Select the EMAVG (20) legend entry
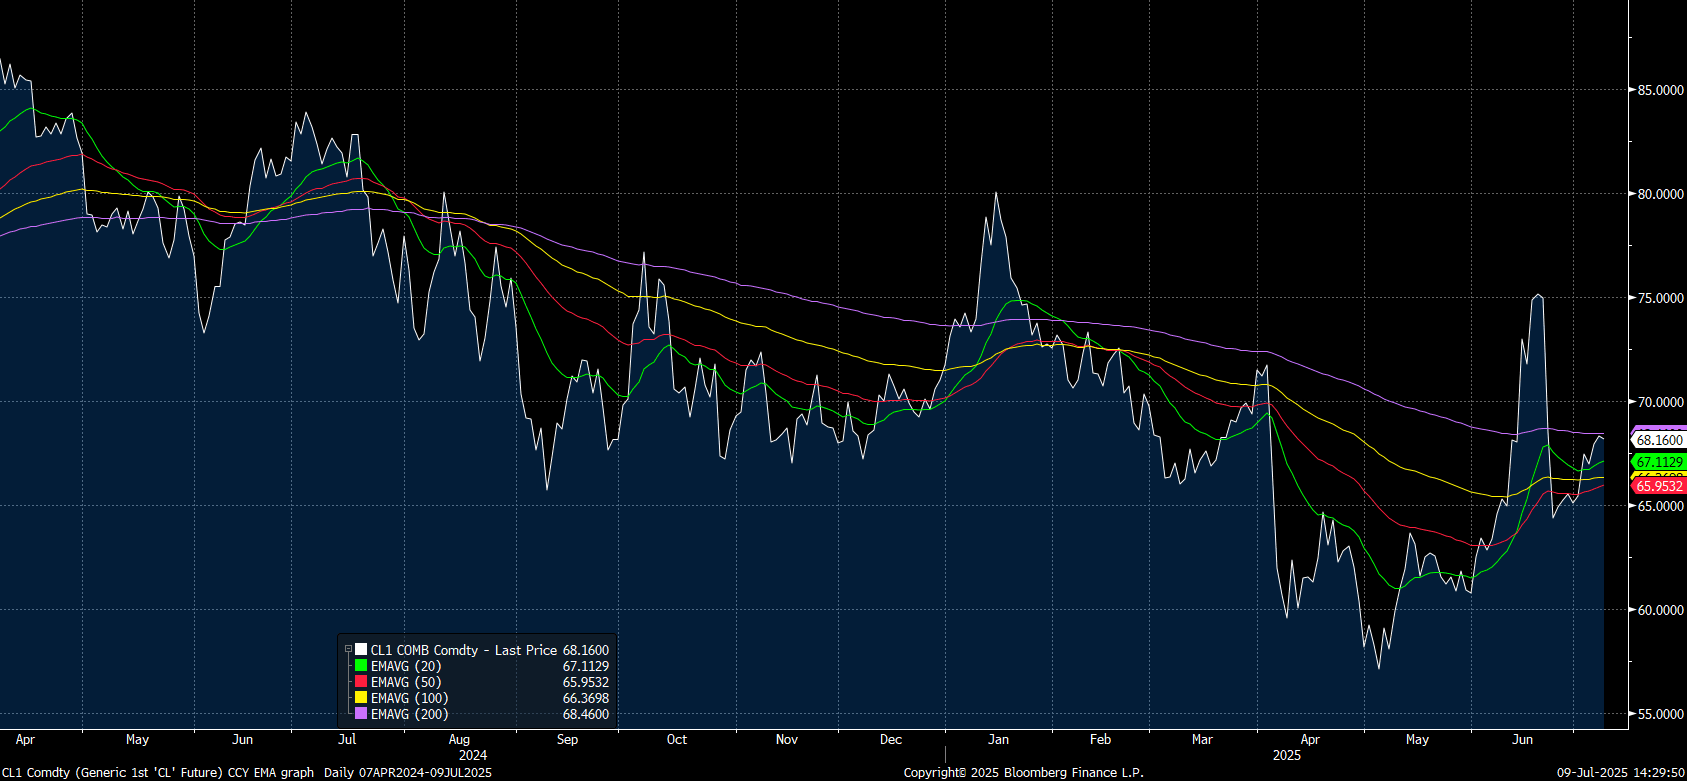The image size is (1687, 781). coord(406,666)
